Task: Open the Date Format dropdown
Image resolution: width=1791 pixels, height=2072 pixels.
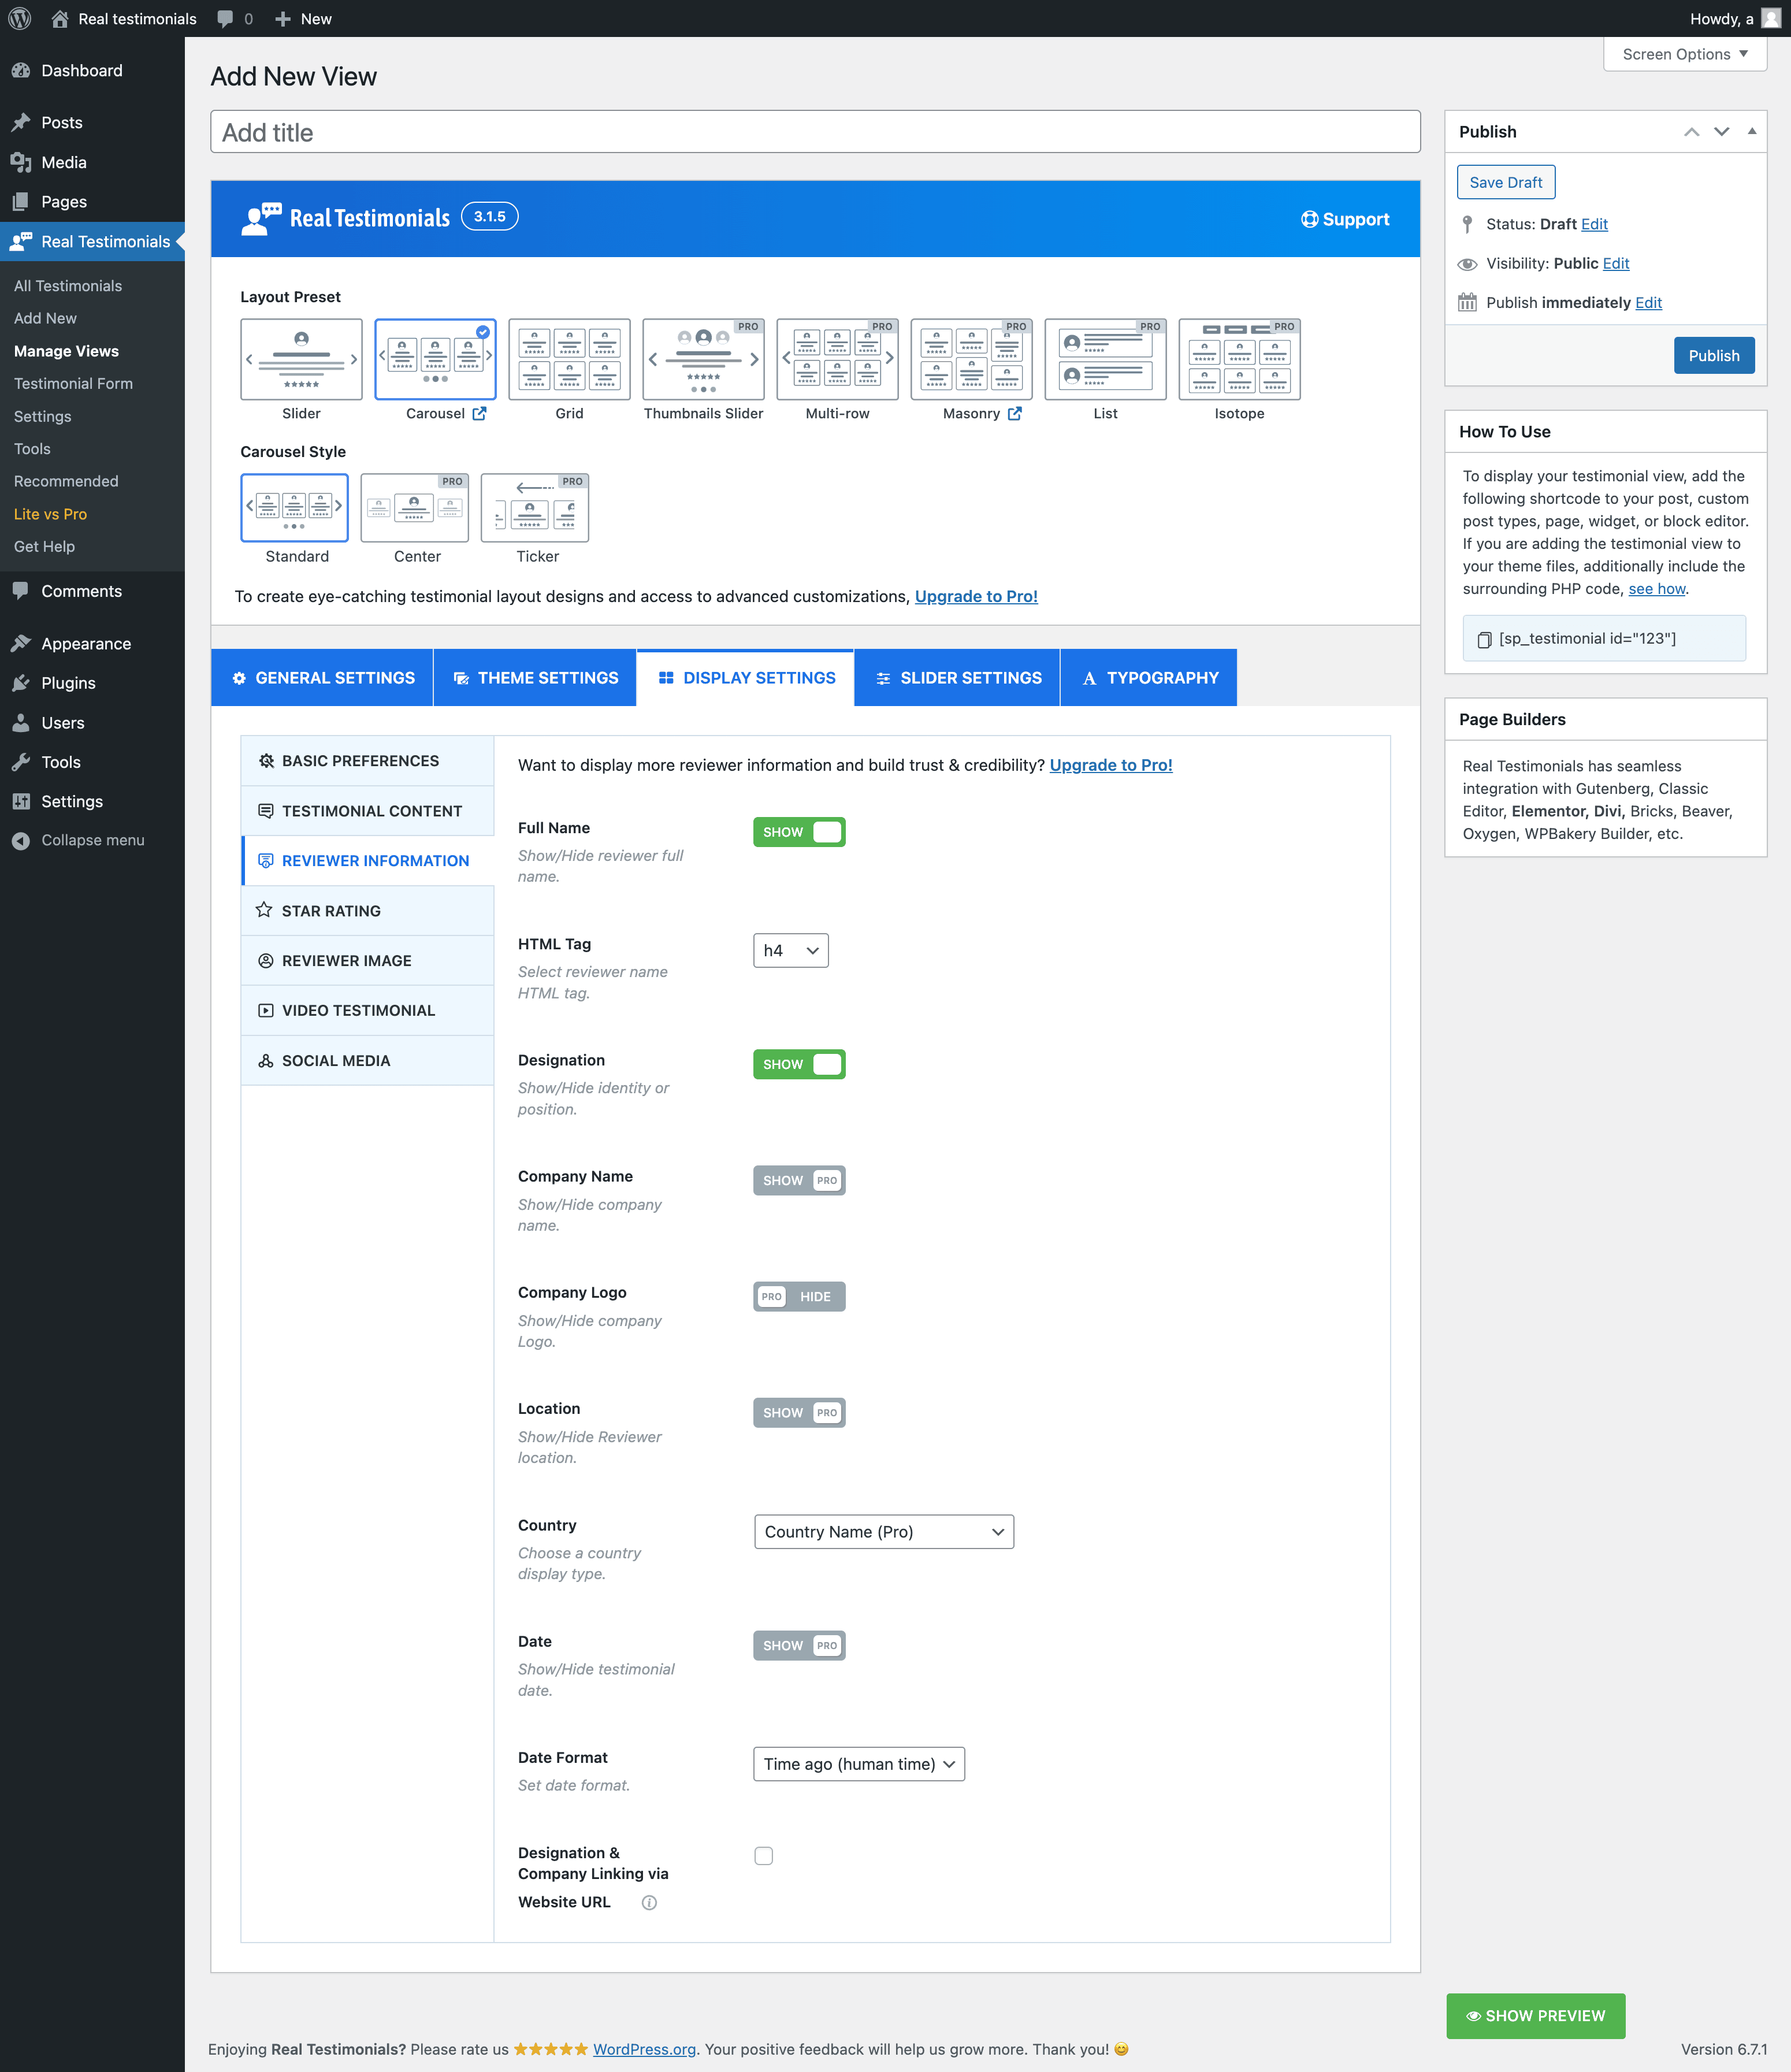Action: tap(859, 1764)
